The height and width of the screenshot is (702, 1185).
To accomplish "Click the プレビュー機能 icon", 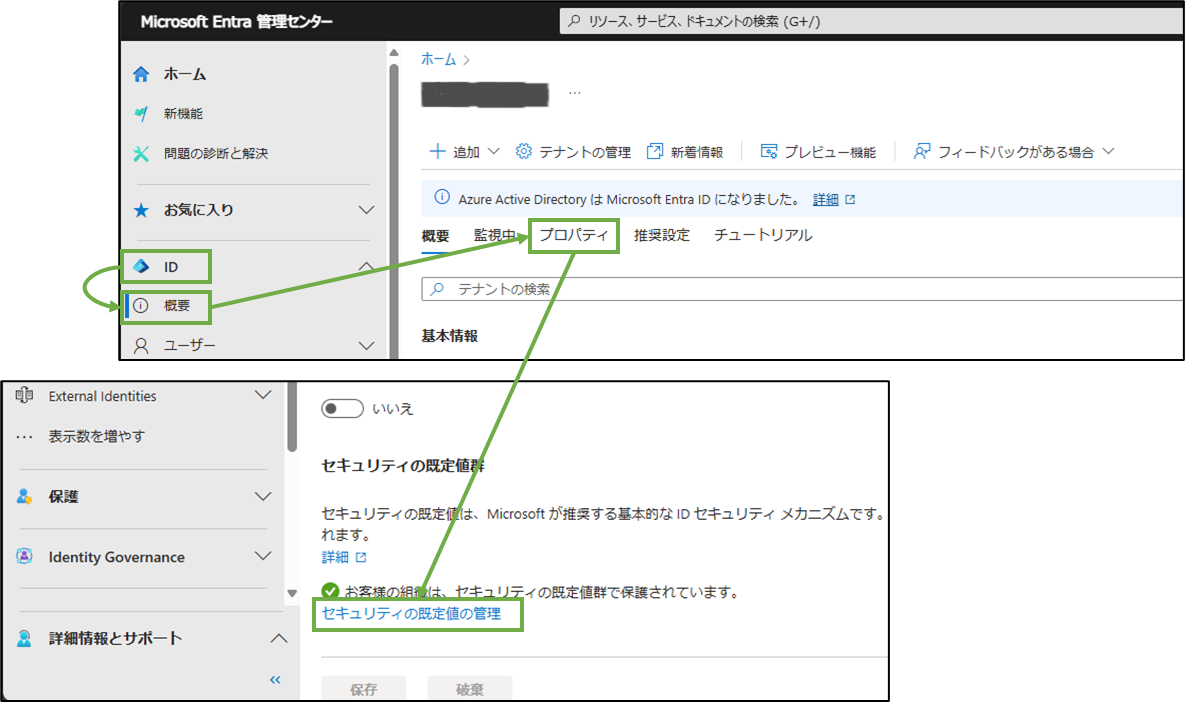I will pyautogui.click(x=769, y=151).
